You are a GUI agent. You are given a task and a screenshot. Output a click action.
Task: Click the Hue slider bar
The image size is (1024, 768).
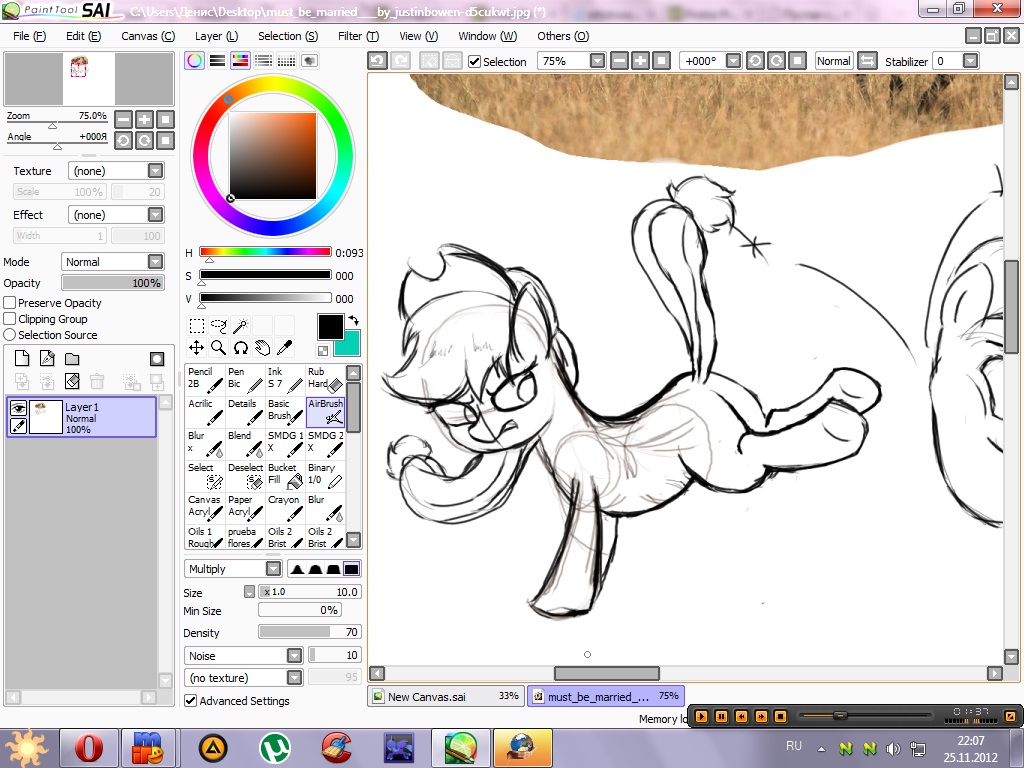click(x=265, y=252)
